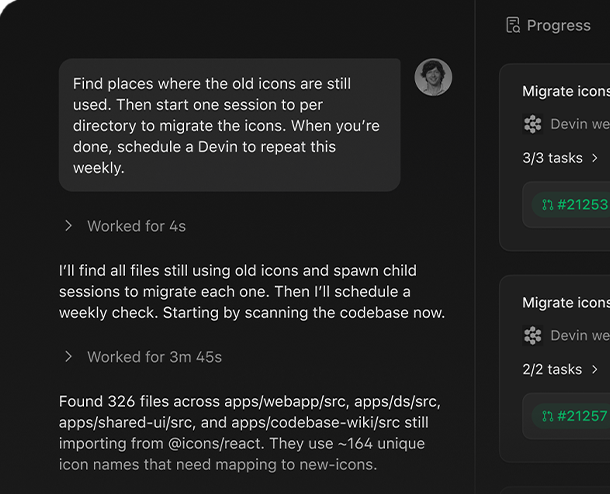Click the Found 326 files response paragraph

(250, 433)
